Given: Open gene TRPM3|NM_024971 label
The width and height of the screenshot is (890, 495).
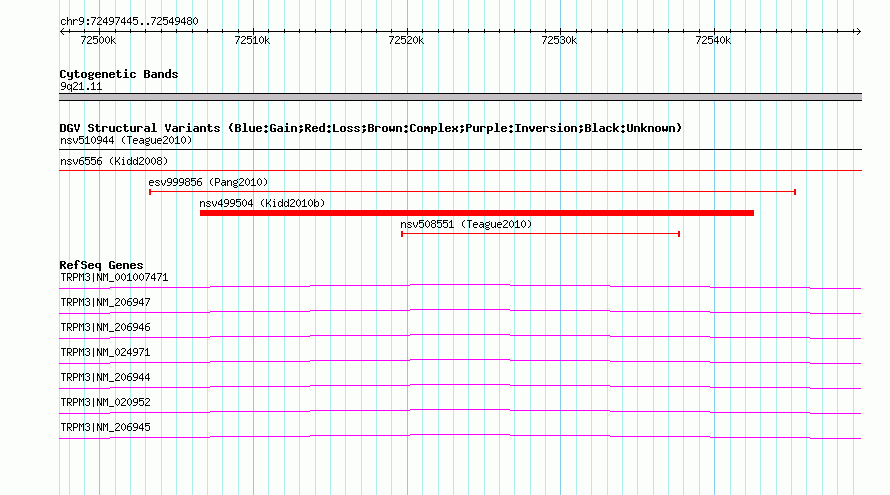Looking at the screenshot, I should point(106,352).
